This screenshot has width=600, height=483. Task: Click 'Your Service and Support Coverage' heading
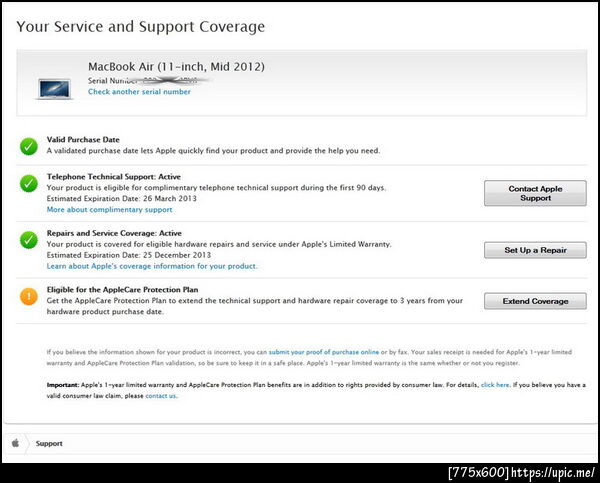(140, 27)
